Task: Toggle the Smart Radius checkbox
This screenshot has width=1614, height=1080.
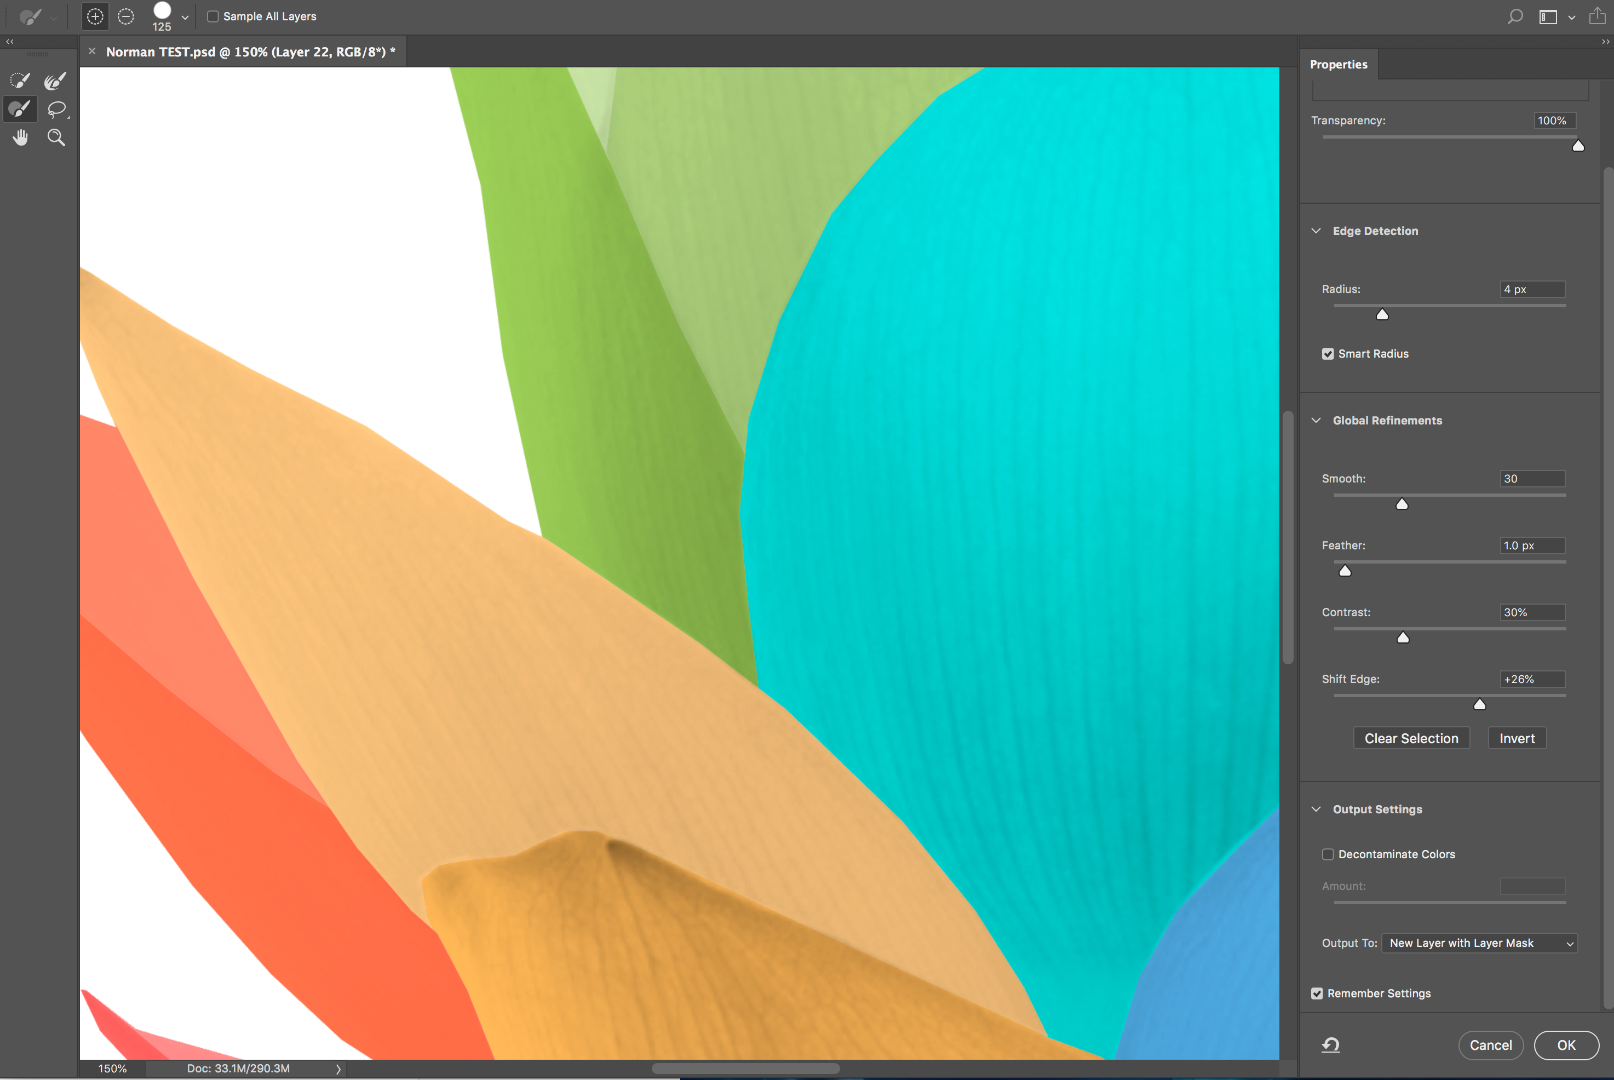Action: (x=1328, y=354)
